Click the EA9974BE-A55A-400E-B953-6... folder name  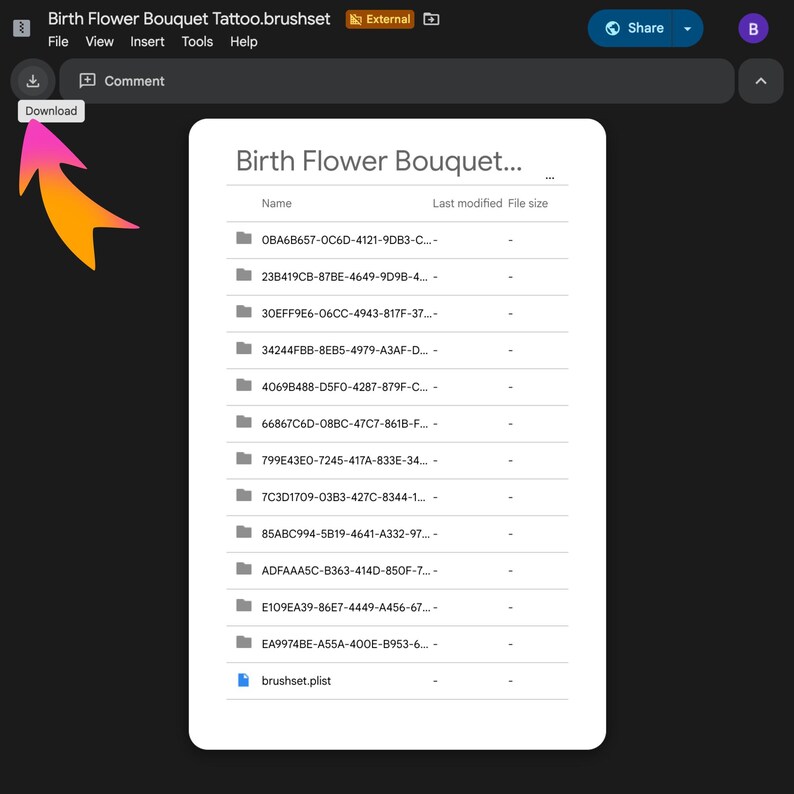344,644
